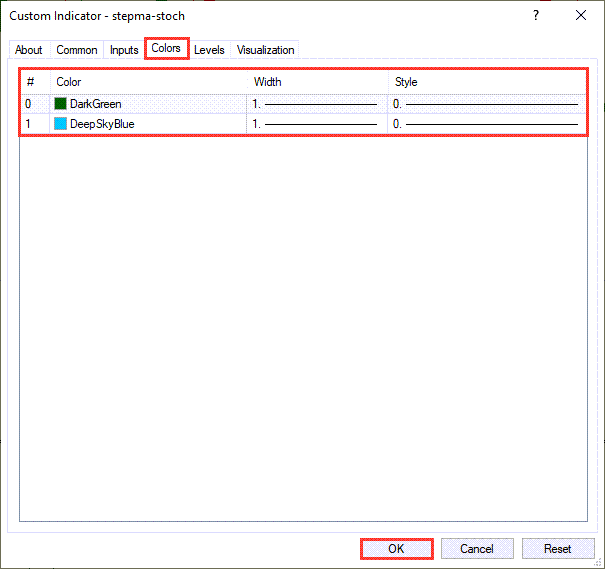Image resolution: width=605 pixels, height=569 pixels.
Task: Switch to the About tab
Action: pyautogui.click(x=29, y=50)
